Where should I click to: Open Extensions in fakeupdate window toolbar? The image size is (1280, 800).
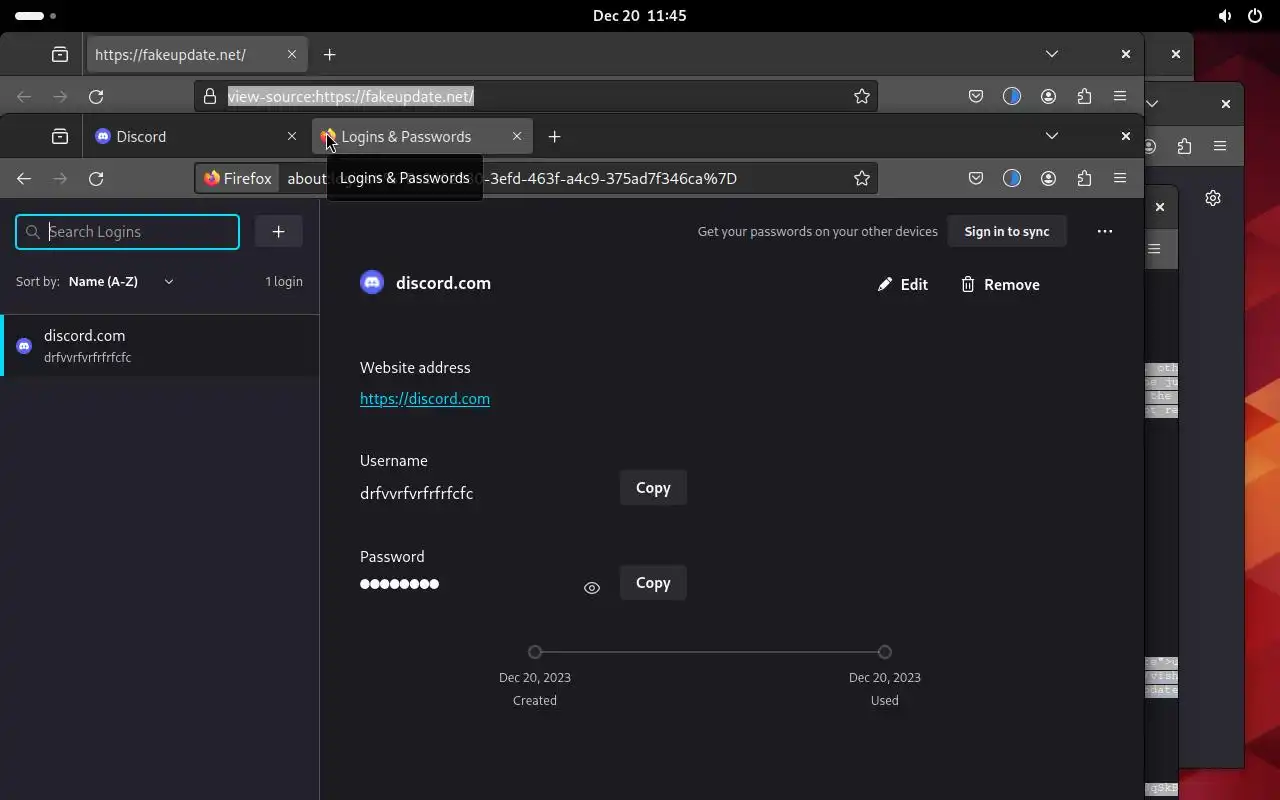(x=1084, y=96)
